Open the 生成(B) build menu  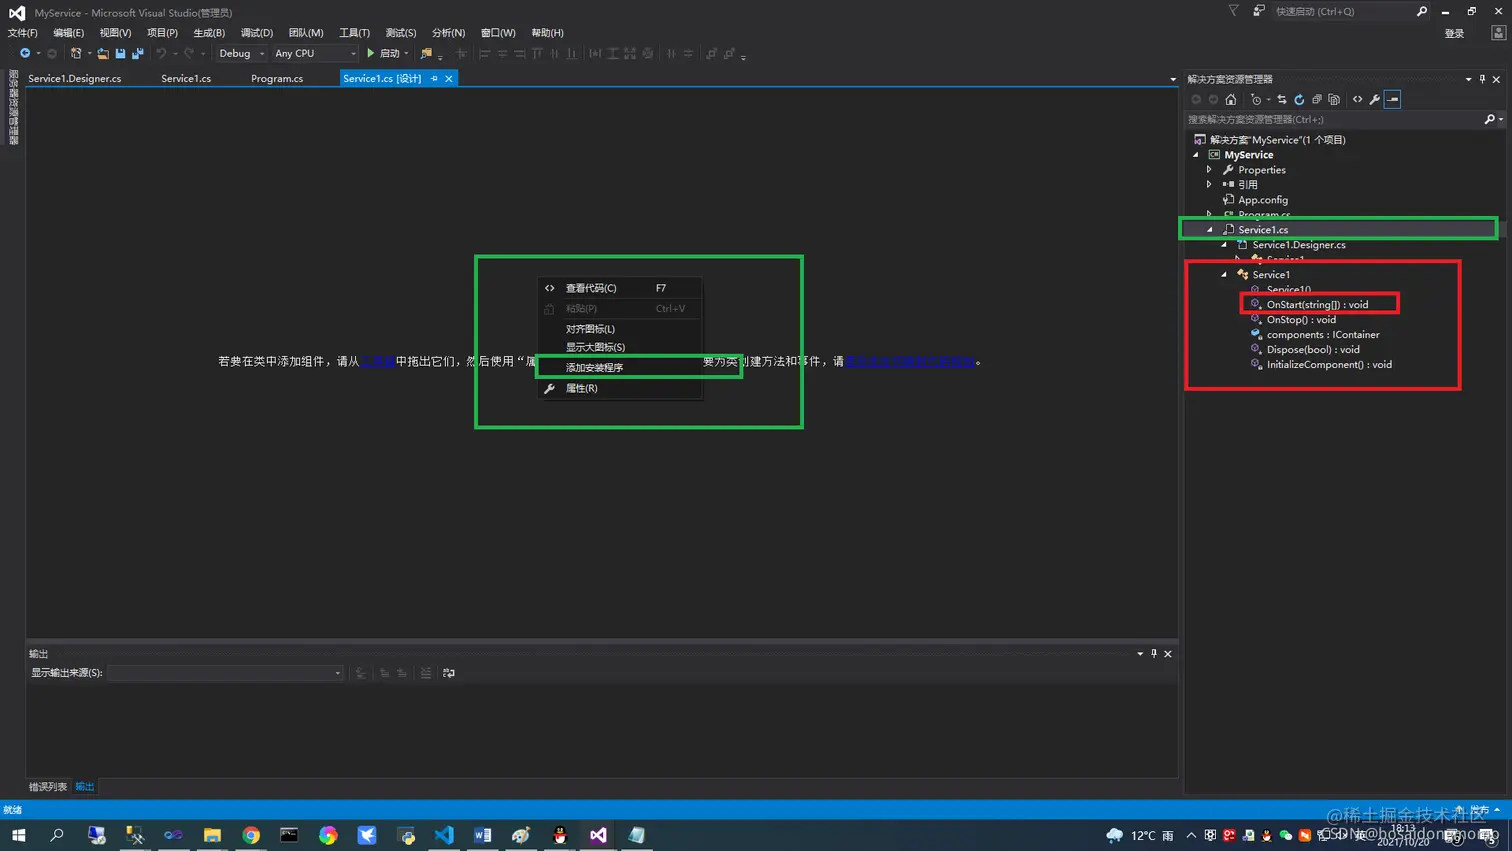pyautogui.click(x=209, y=33)
